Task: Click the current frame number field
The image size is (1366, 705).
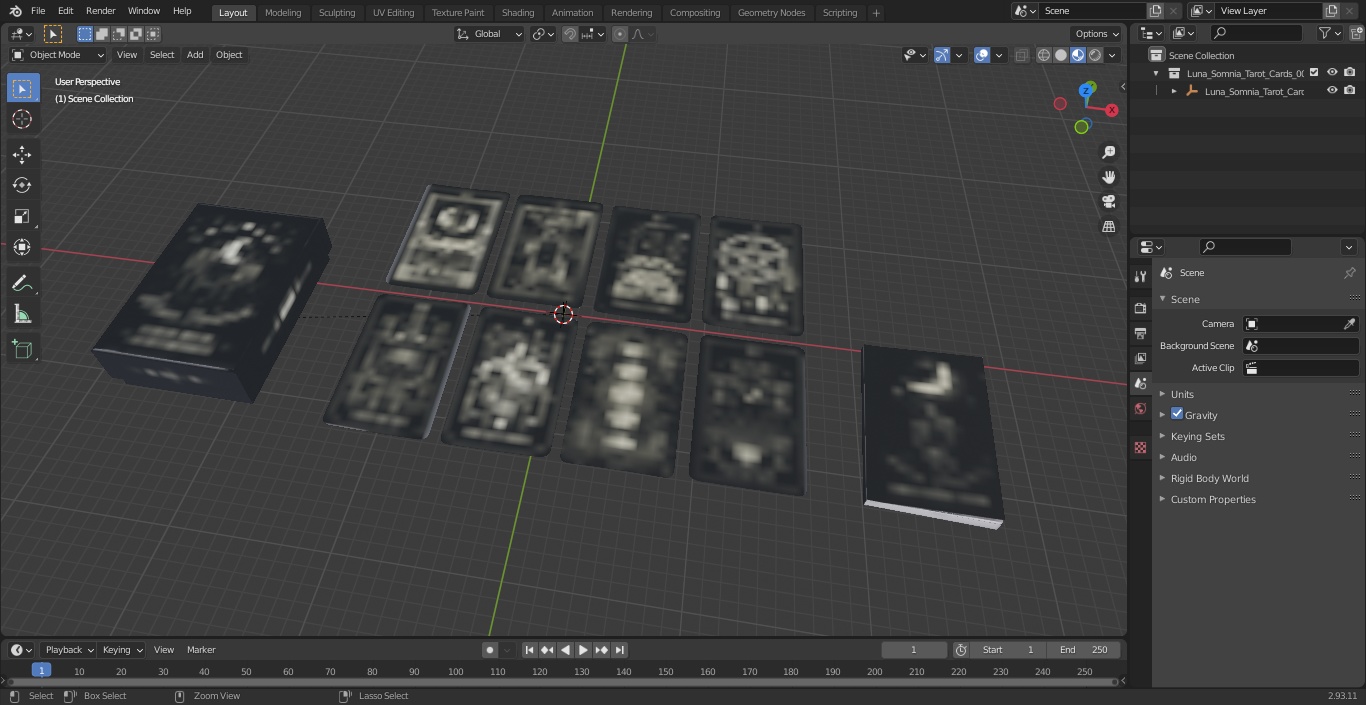Action: (914, 650)
